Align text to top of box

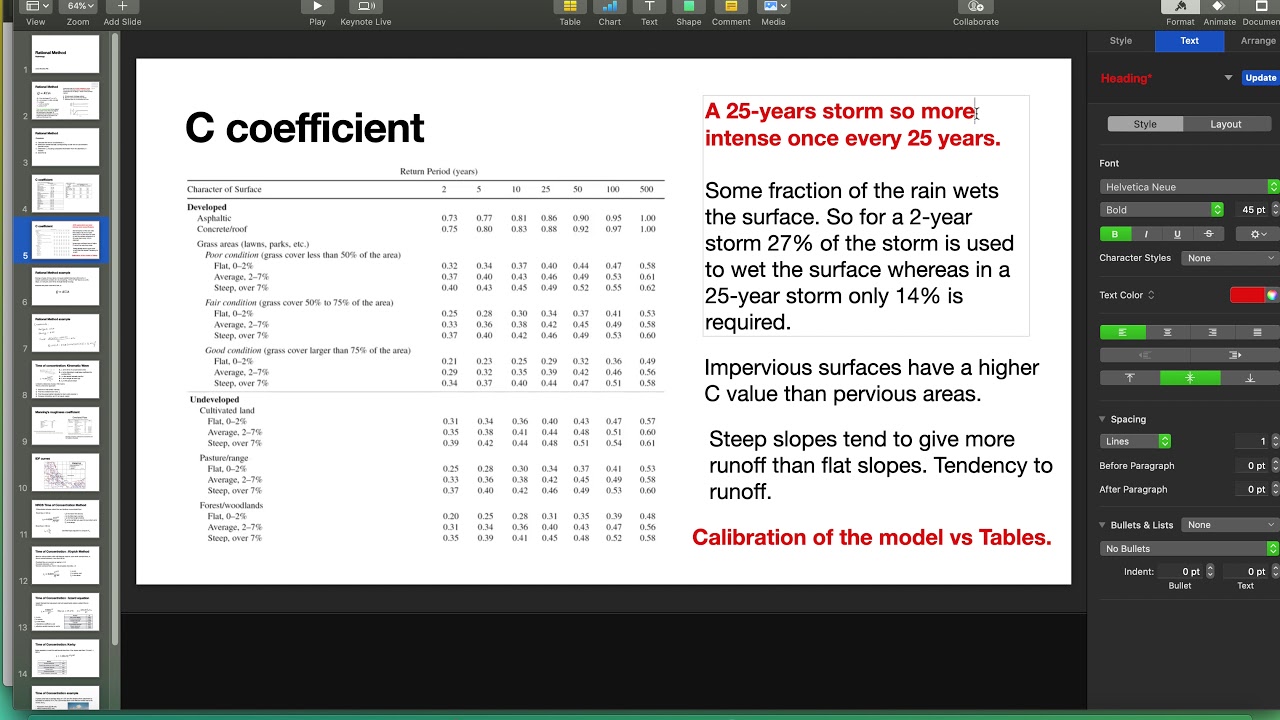[1130, 378]
